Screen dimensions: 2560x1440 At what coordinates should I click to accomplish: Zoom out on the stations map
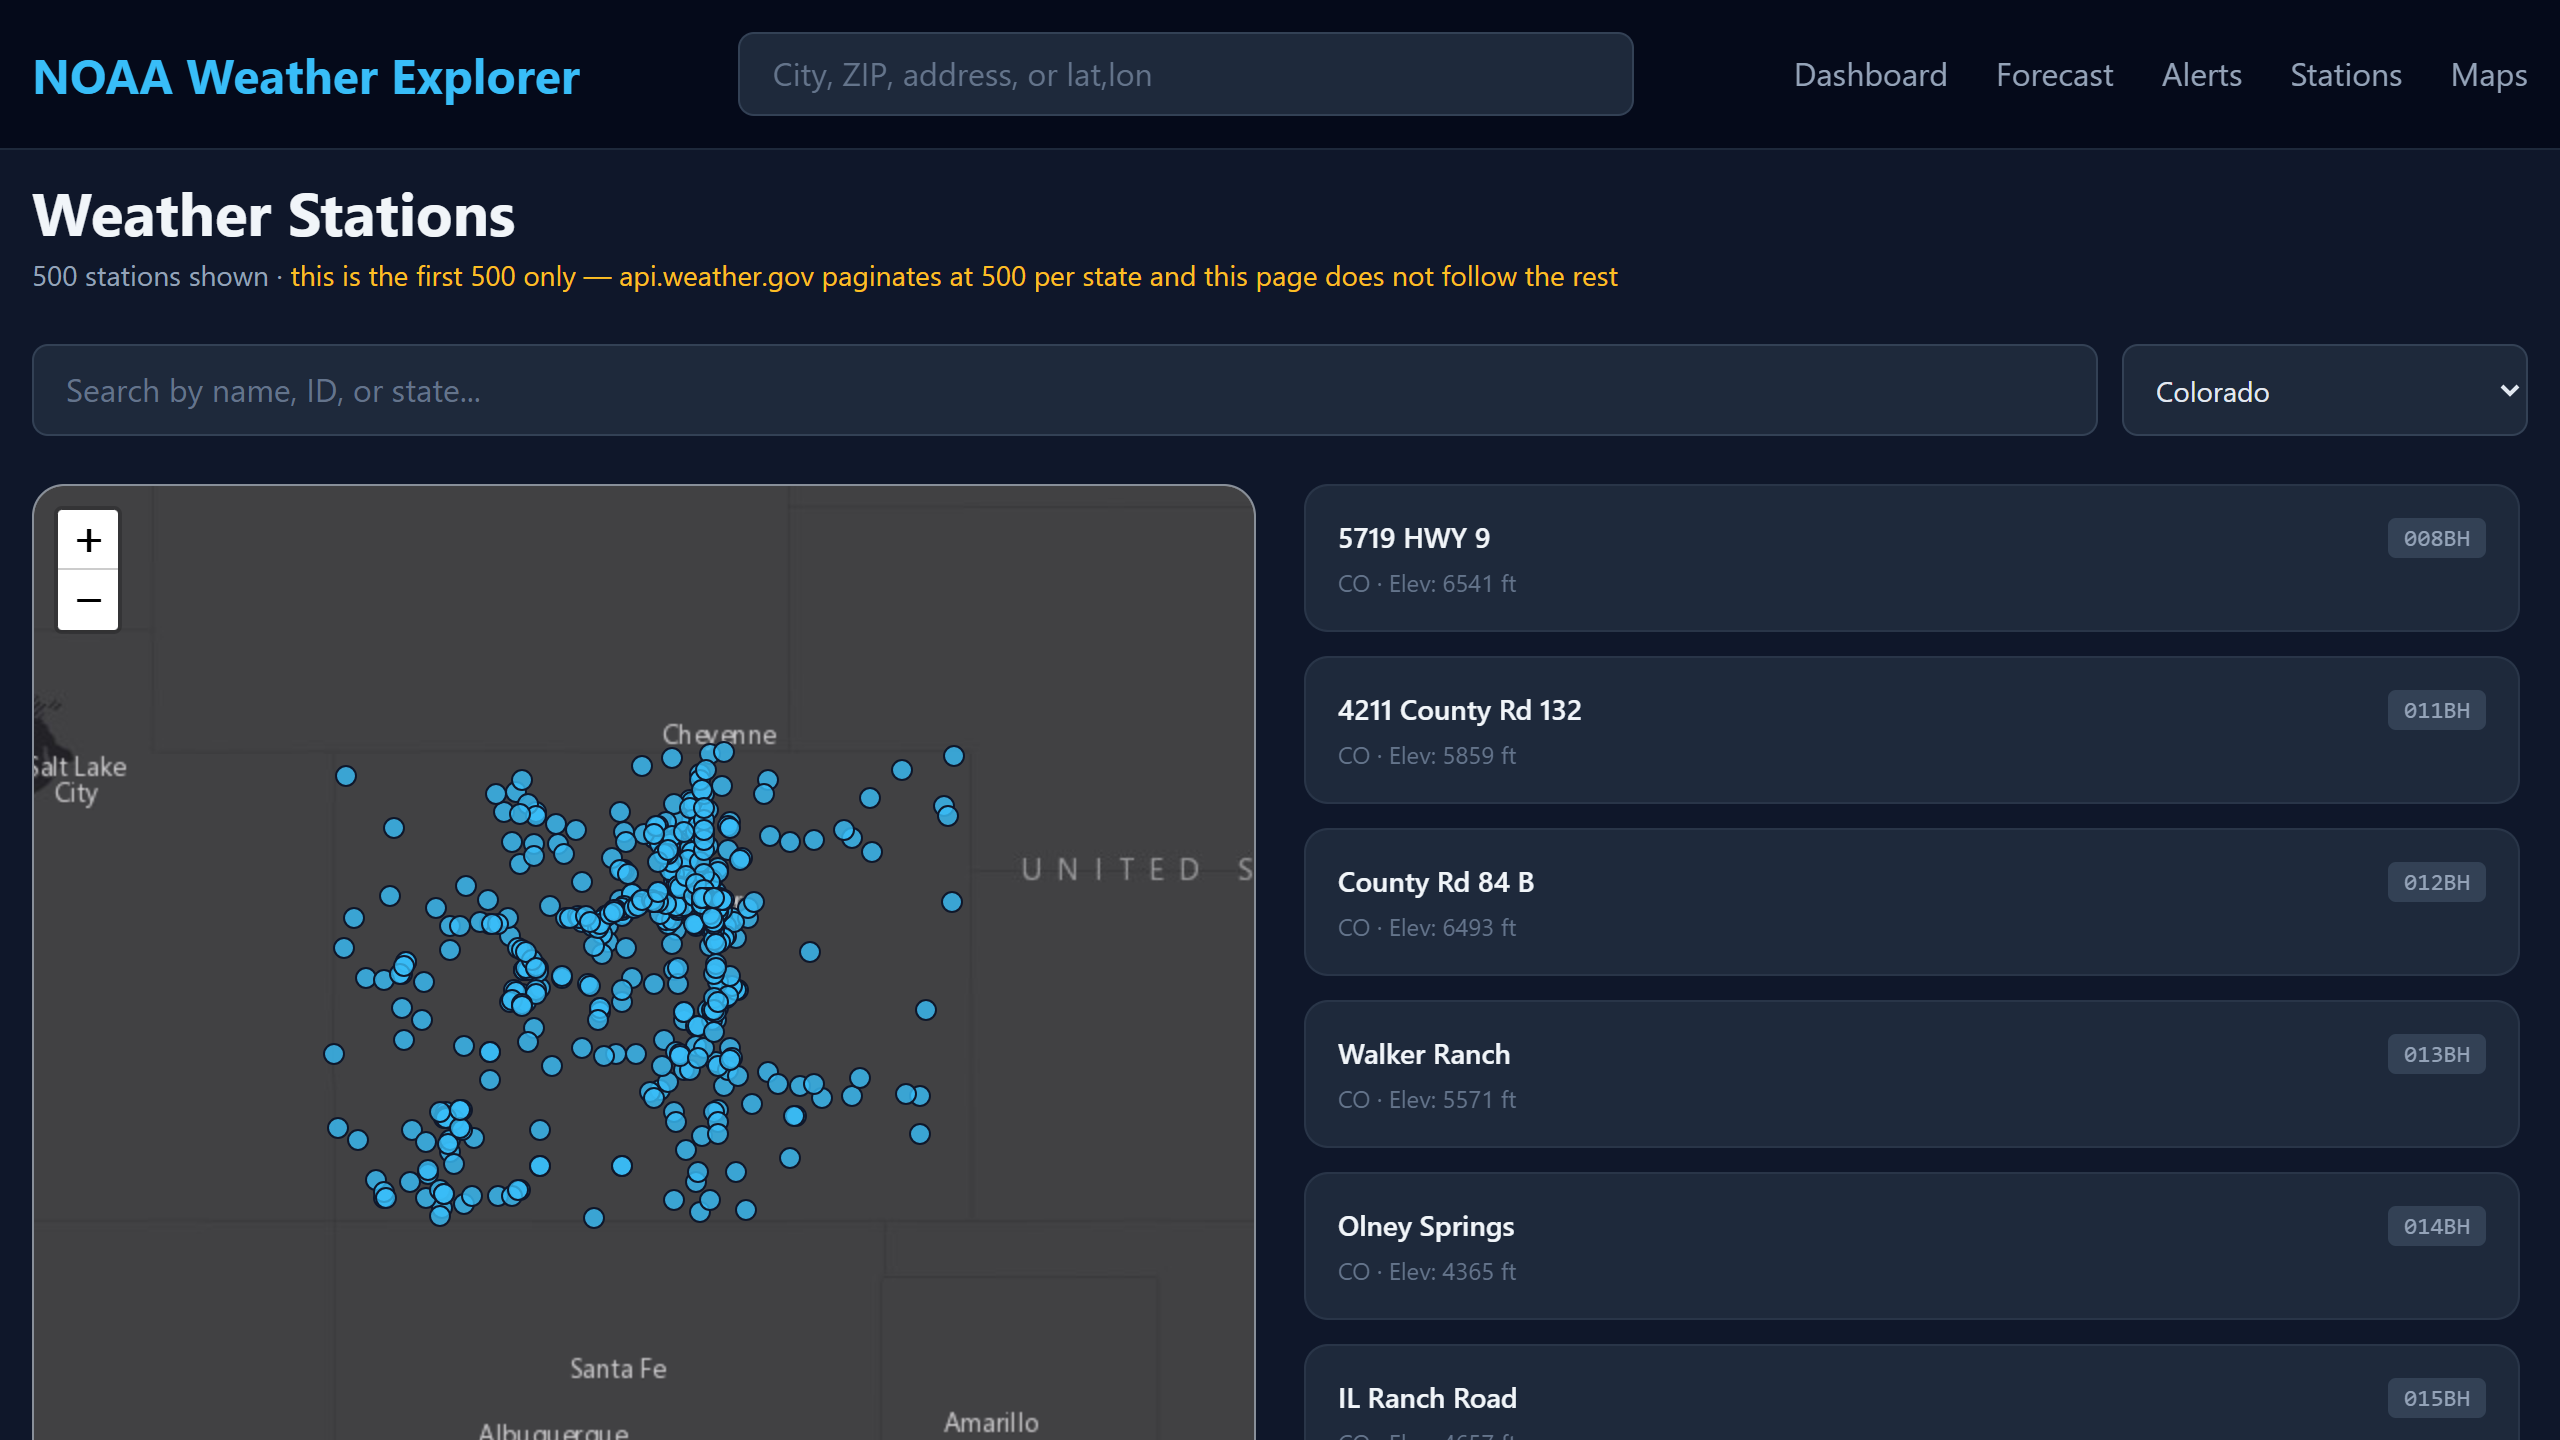pyautogui.click(x=88, y=600)
